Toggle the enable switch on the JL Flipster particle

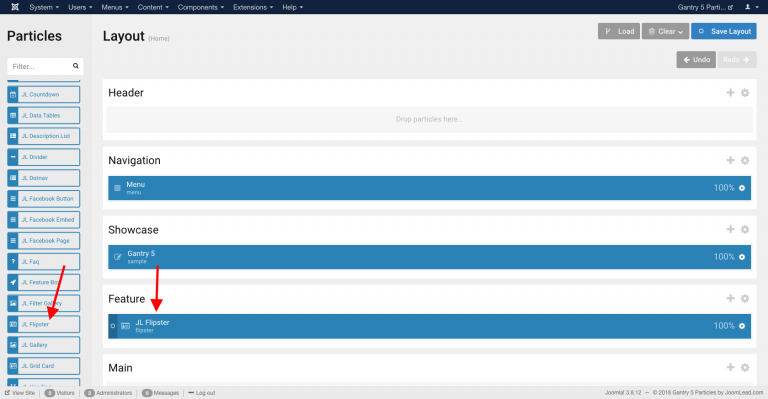tap(113, 326)
